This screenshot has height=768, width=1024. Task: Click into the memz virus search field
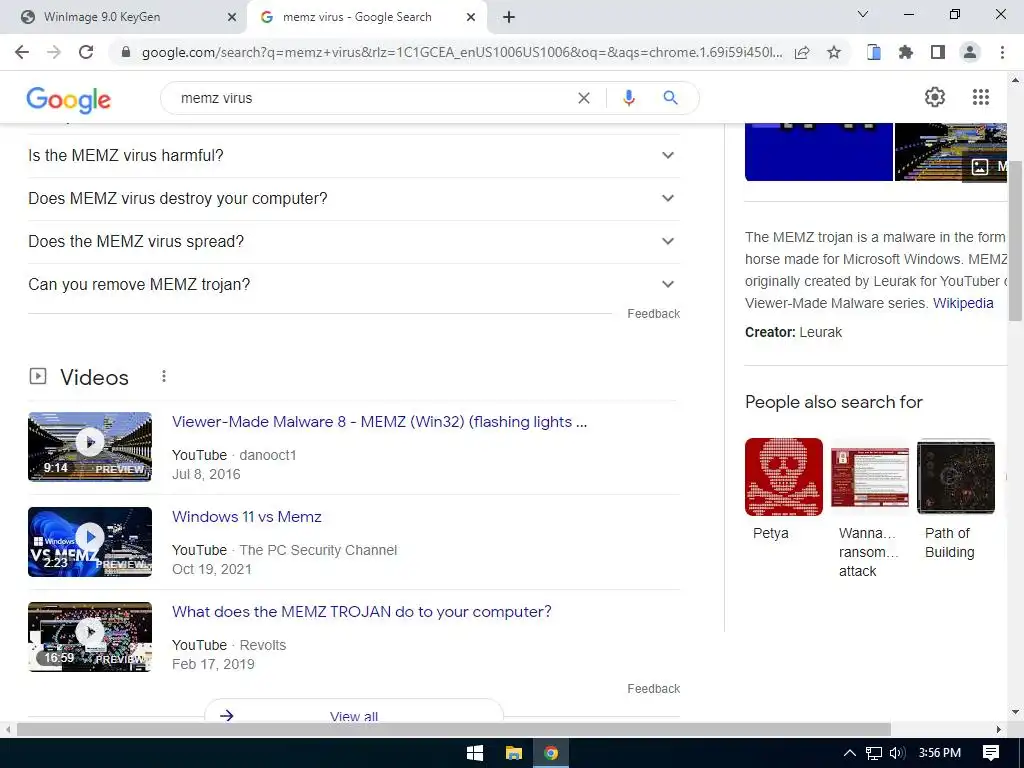coord(372,98)
